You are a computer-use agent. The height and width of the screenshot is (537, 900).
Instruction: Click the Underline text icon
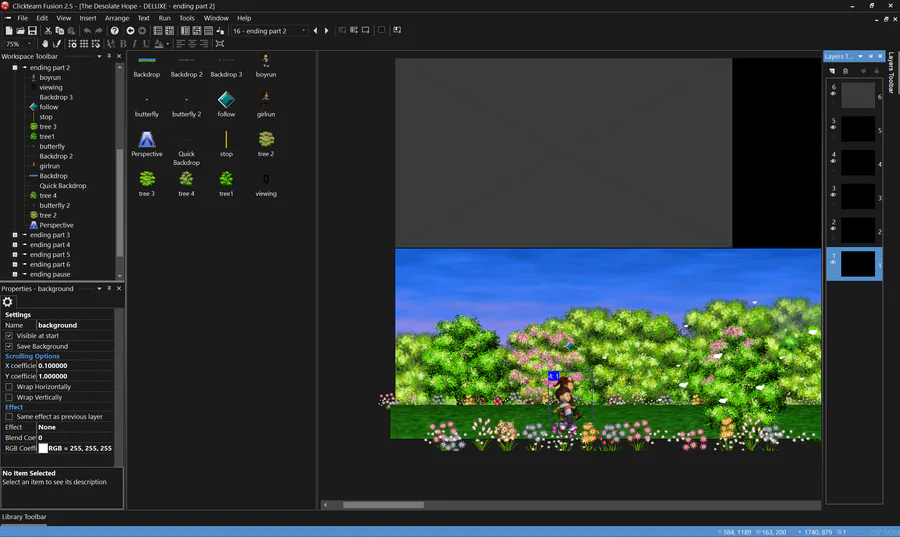tap(146, 44)
